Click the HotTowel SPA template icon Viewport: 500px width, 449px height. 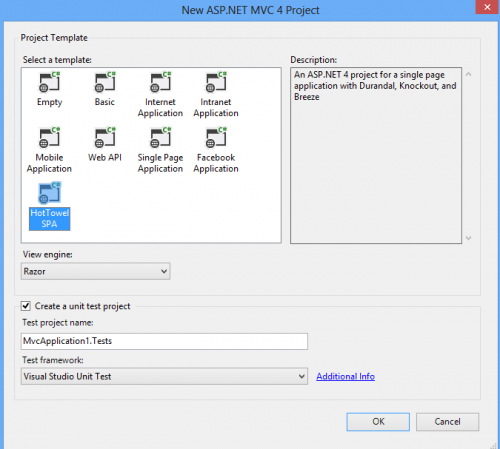tap(50, 193)
